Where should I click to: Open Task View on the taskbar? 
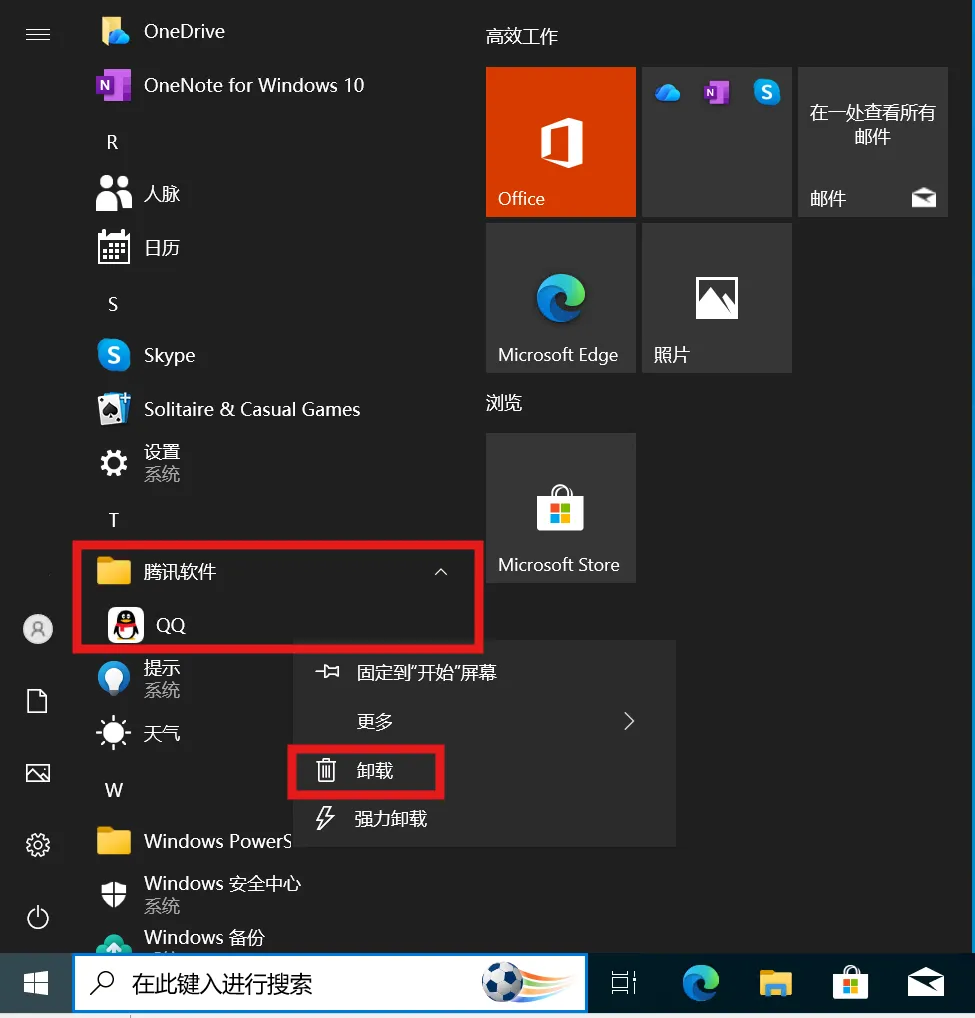coord(623,984)
